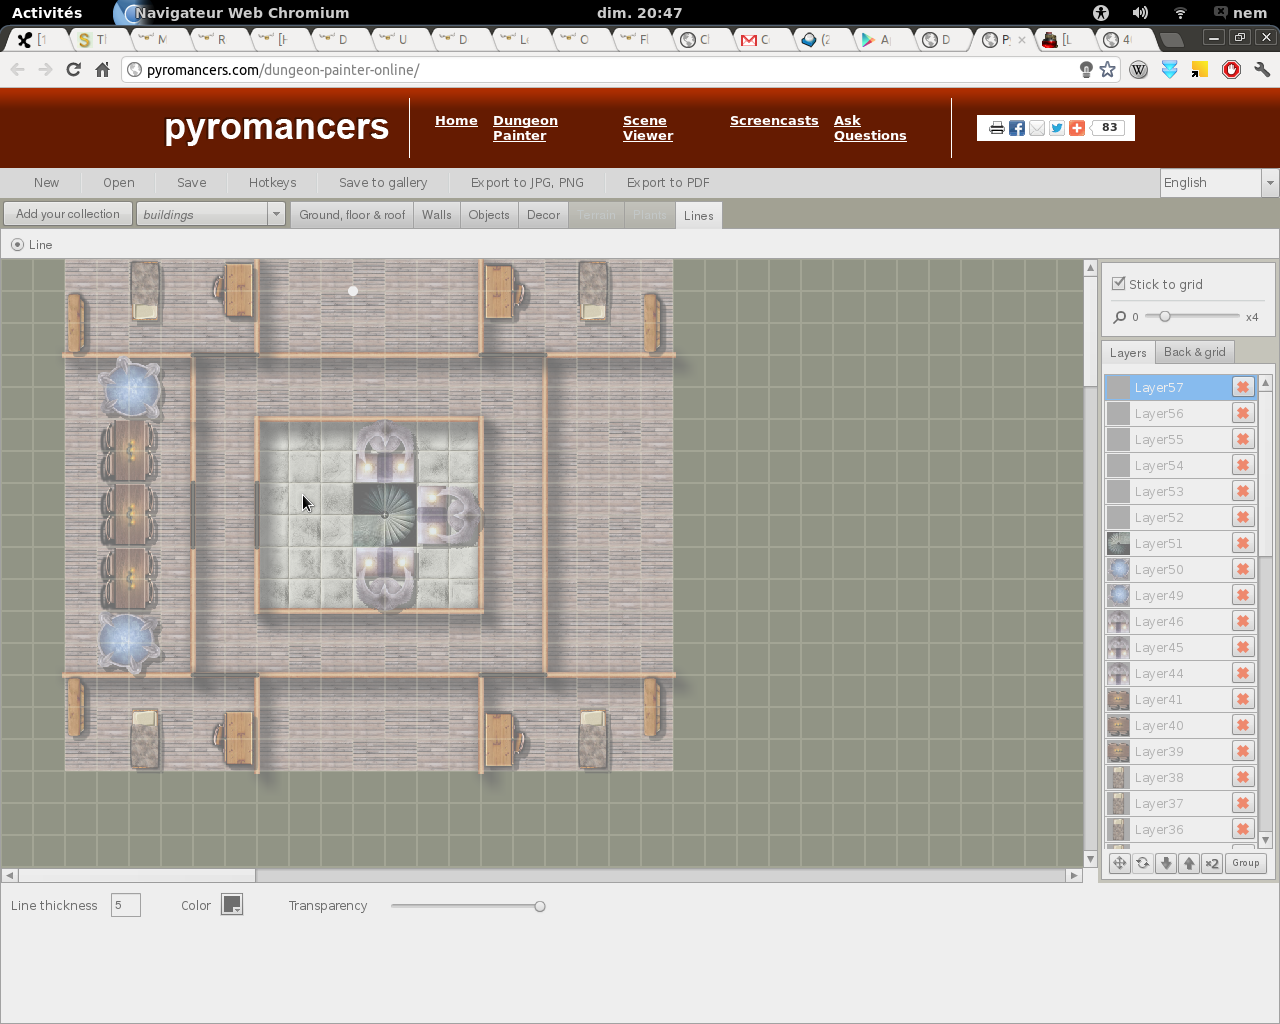The image size is (1280, 1024).
Task: Toggle the Stick to grid checkbox
Action: pos(1119,284)
